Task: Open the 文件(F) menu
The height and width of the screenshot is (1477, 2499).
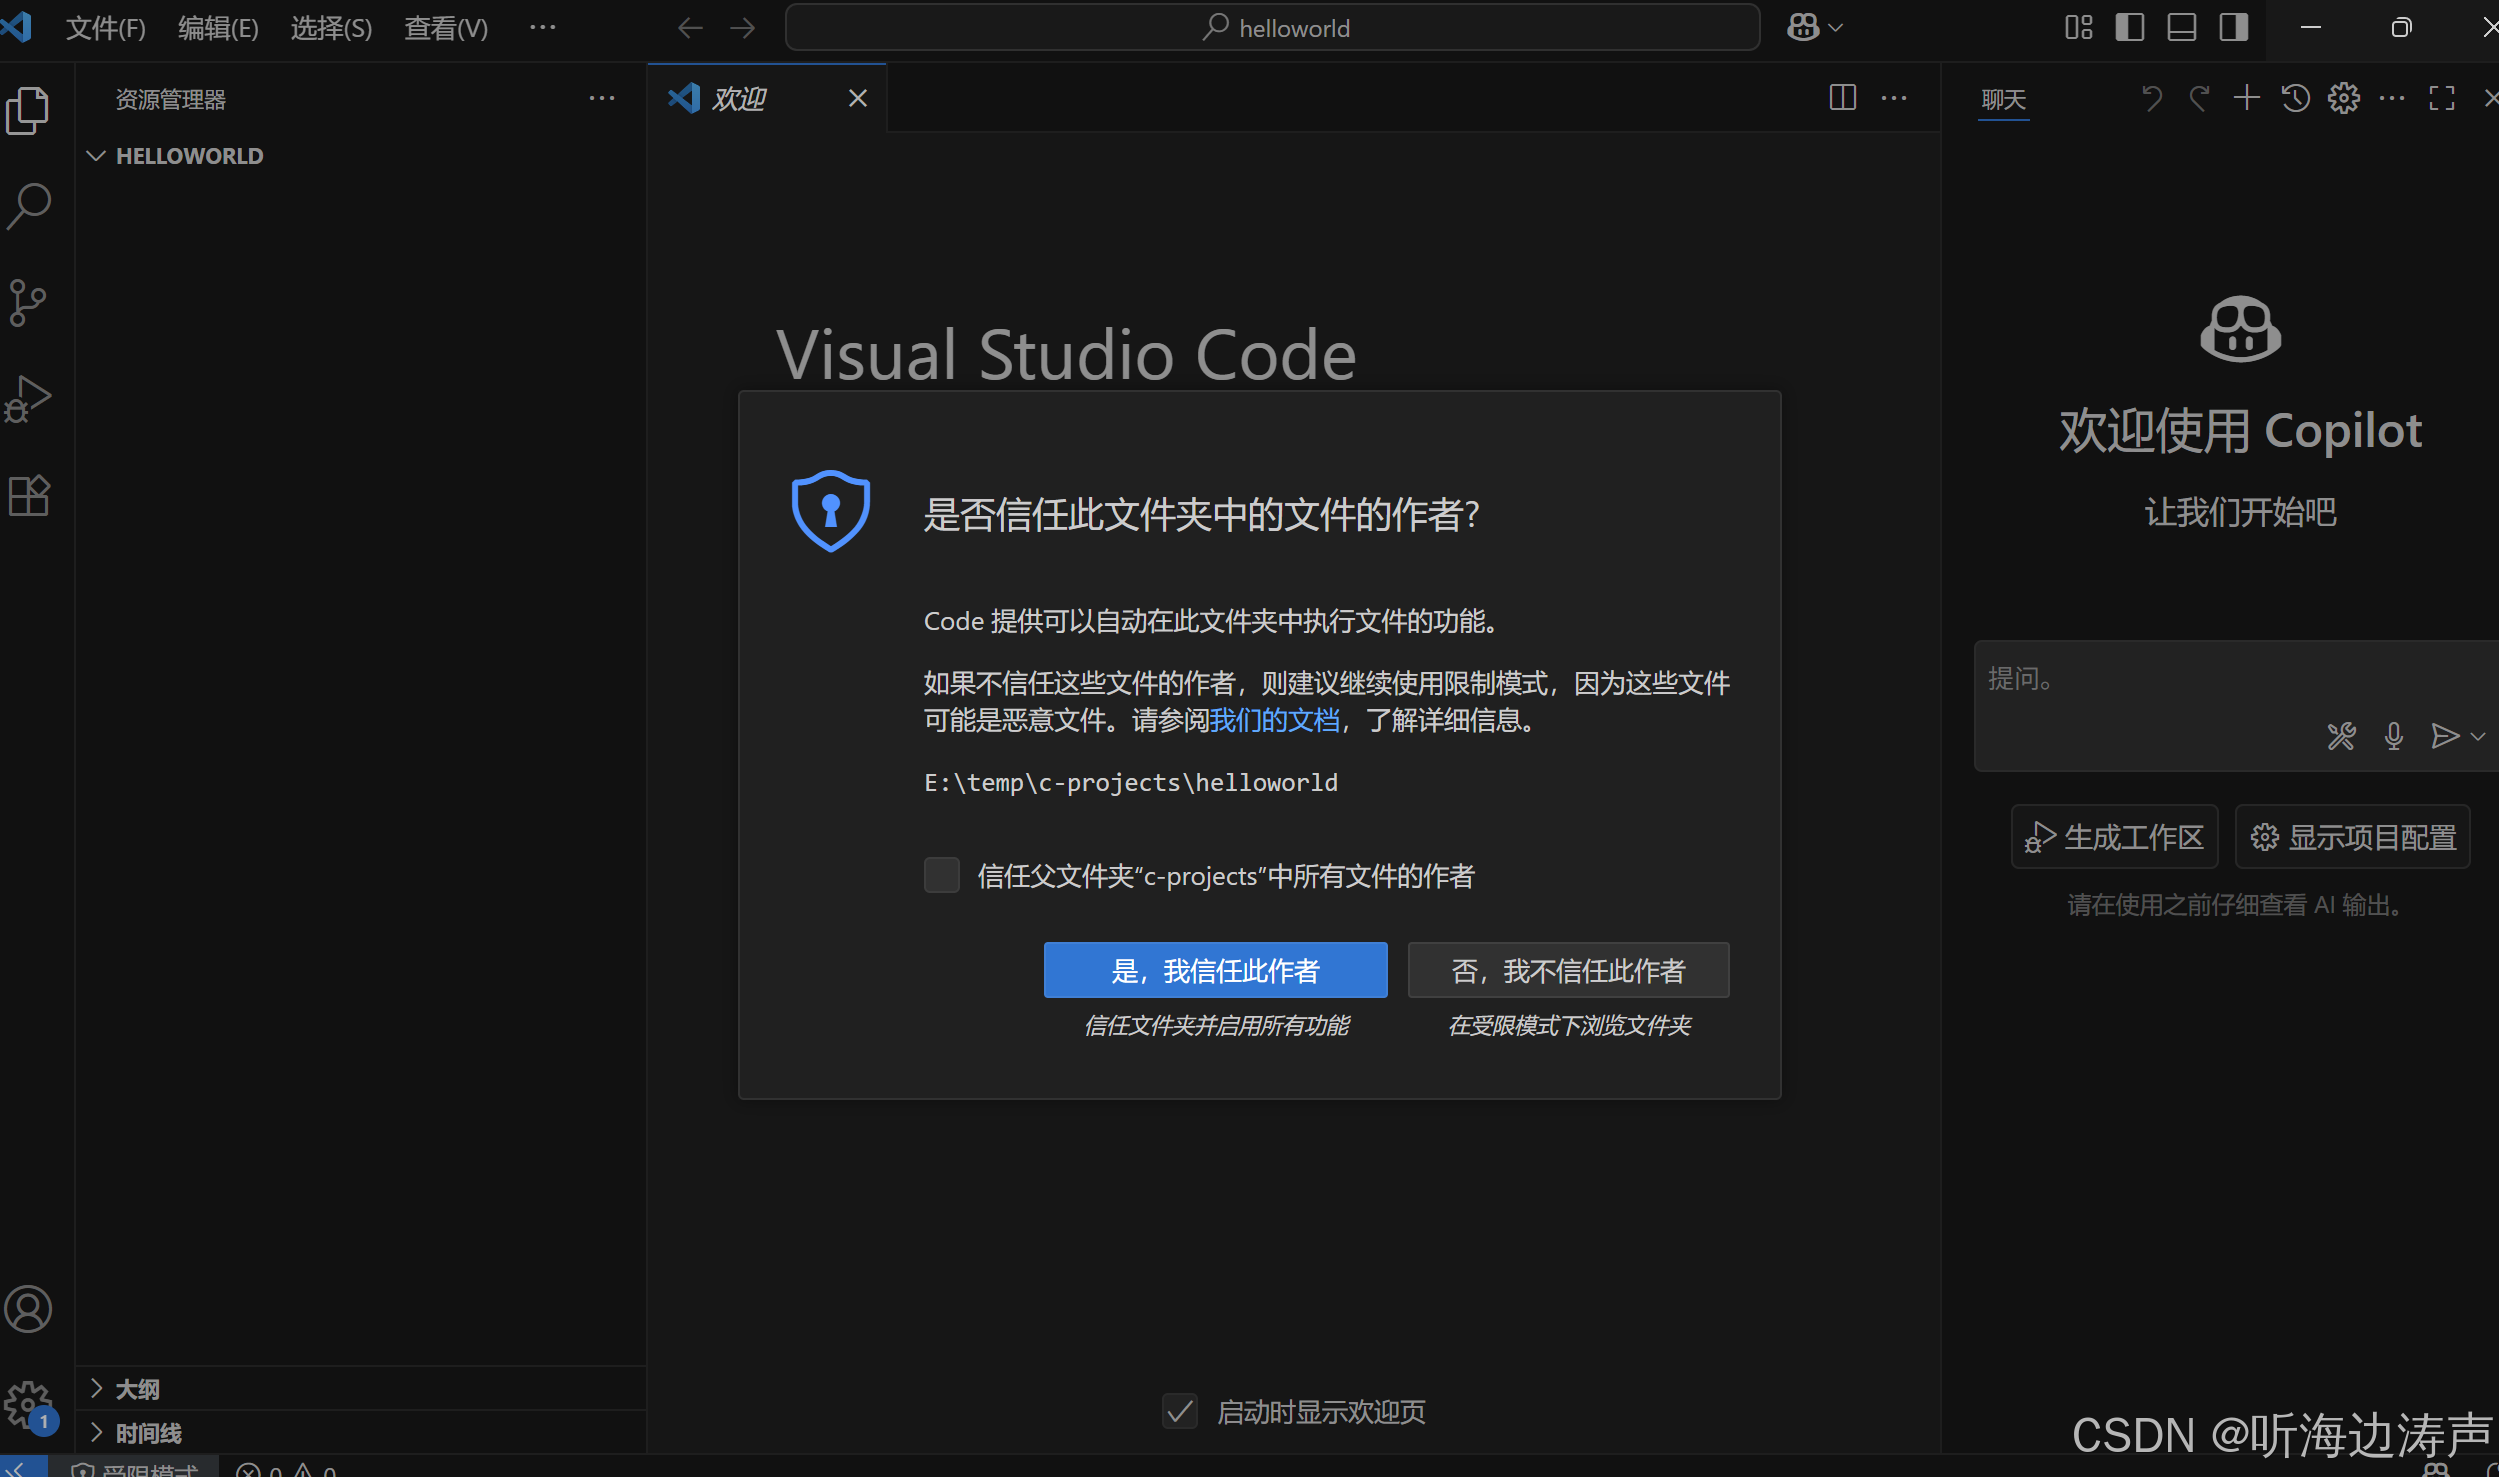Action: 106,28
